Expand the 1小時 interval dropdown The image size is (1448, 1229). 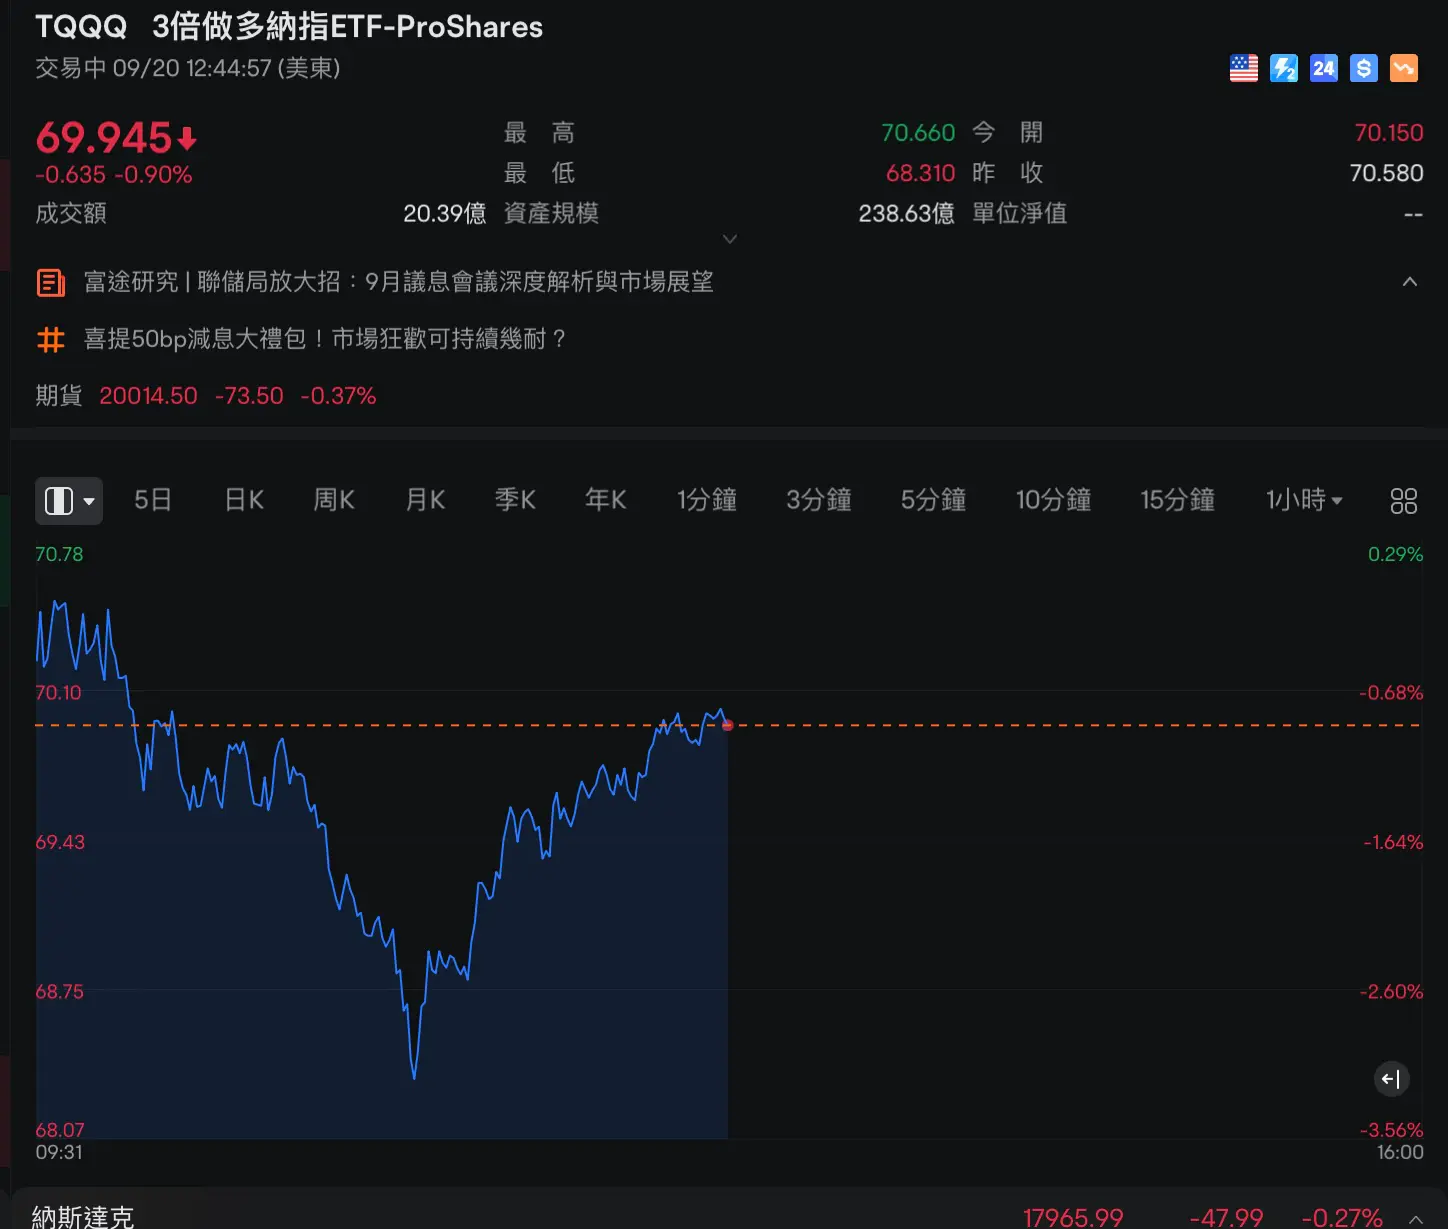point(1303,500)
